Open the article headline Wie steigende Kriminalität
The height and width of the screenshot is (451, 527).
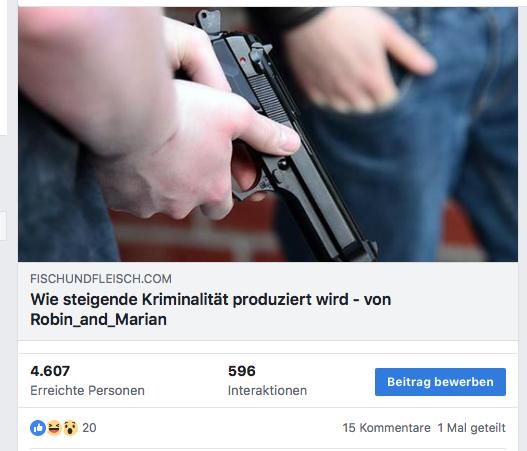click(211, 309)
